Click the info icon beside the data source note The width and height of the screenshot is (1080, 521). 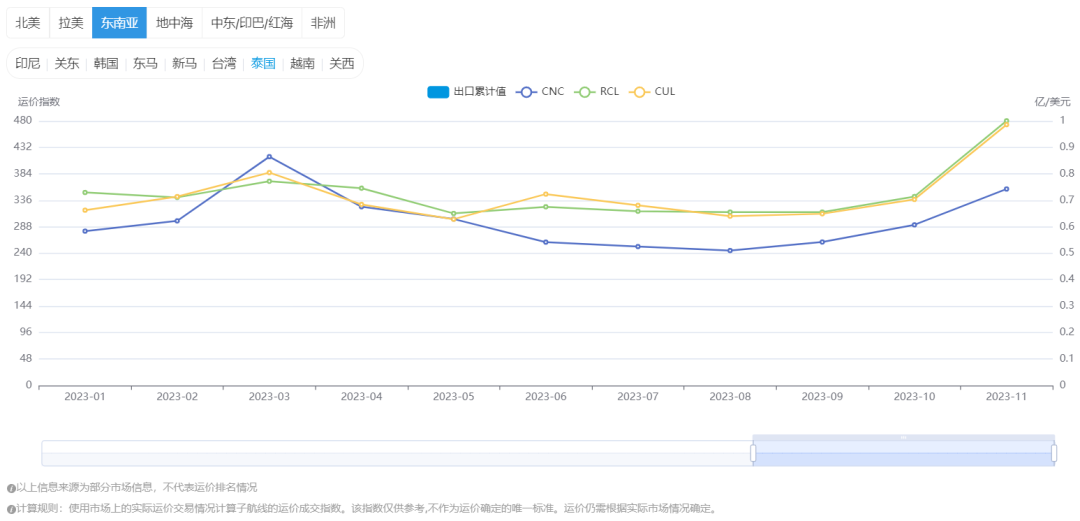(x=10, y=488)
